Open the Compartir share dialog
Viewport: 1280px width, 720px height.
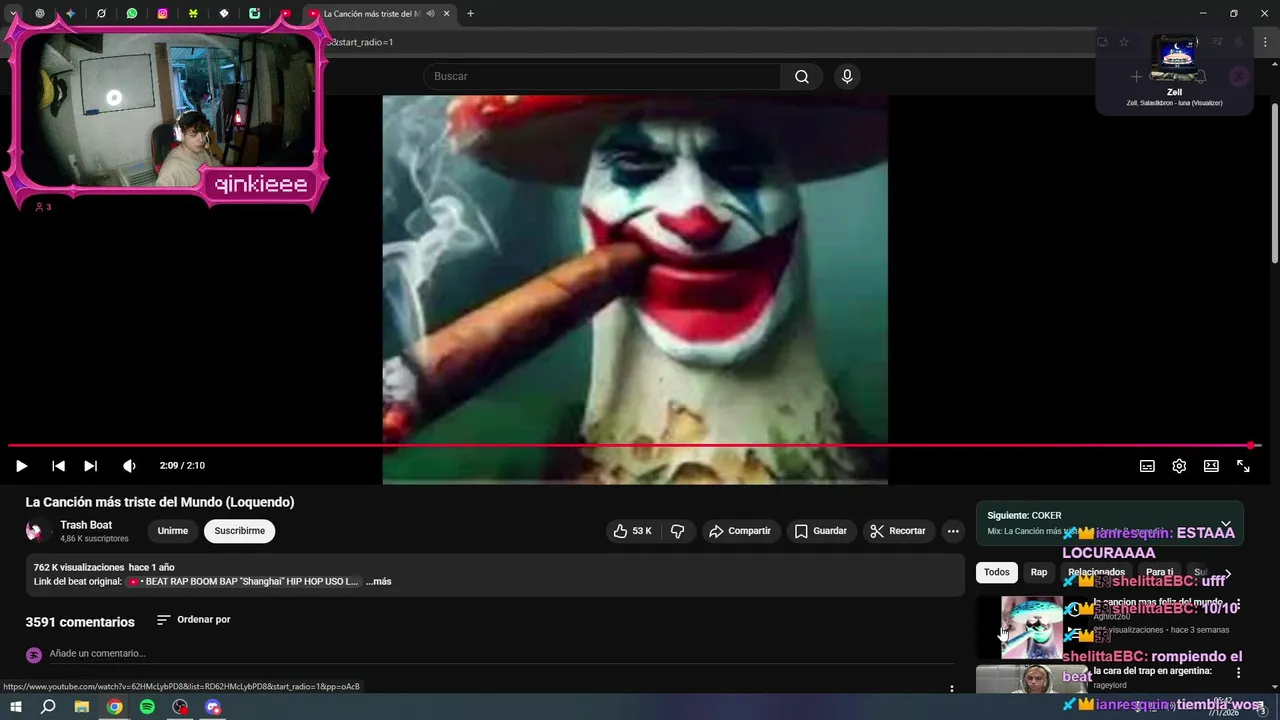pos(739,531)
